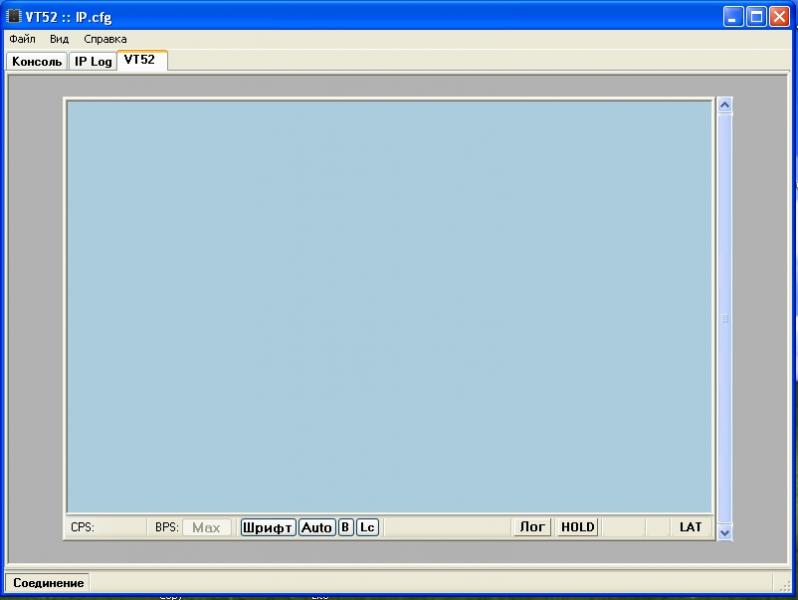Viewport: 798px width, 600px height.
Task: Click inside the blue terminal screen area
Action: (389, 306)
